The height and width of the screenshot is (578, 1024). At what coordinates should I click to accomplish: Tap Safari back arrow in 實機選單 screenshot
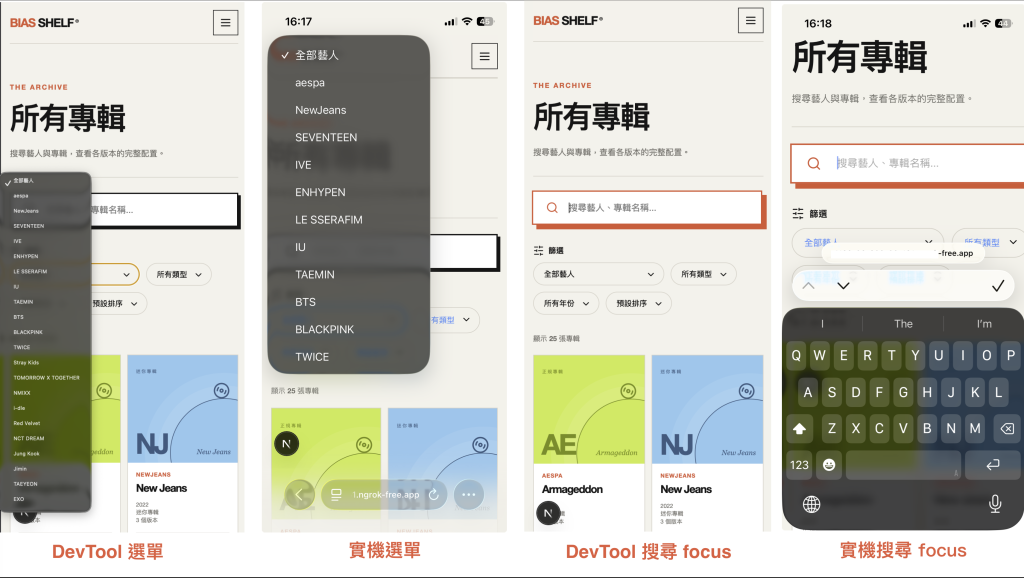299,494
